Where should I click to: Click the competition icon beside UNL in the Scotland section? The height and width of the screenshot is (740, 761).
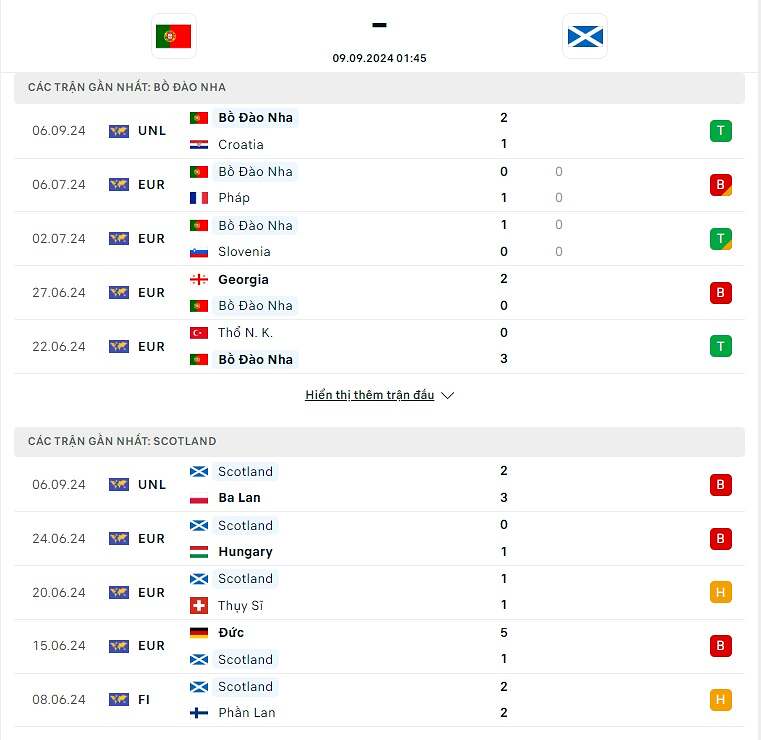(119, 484)
